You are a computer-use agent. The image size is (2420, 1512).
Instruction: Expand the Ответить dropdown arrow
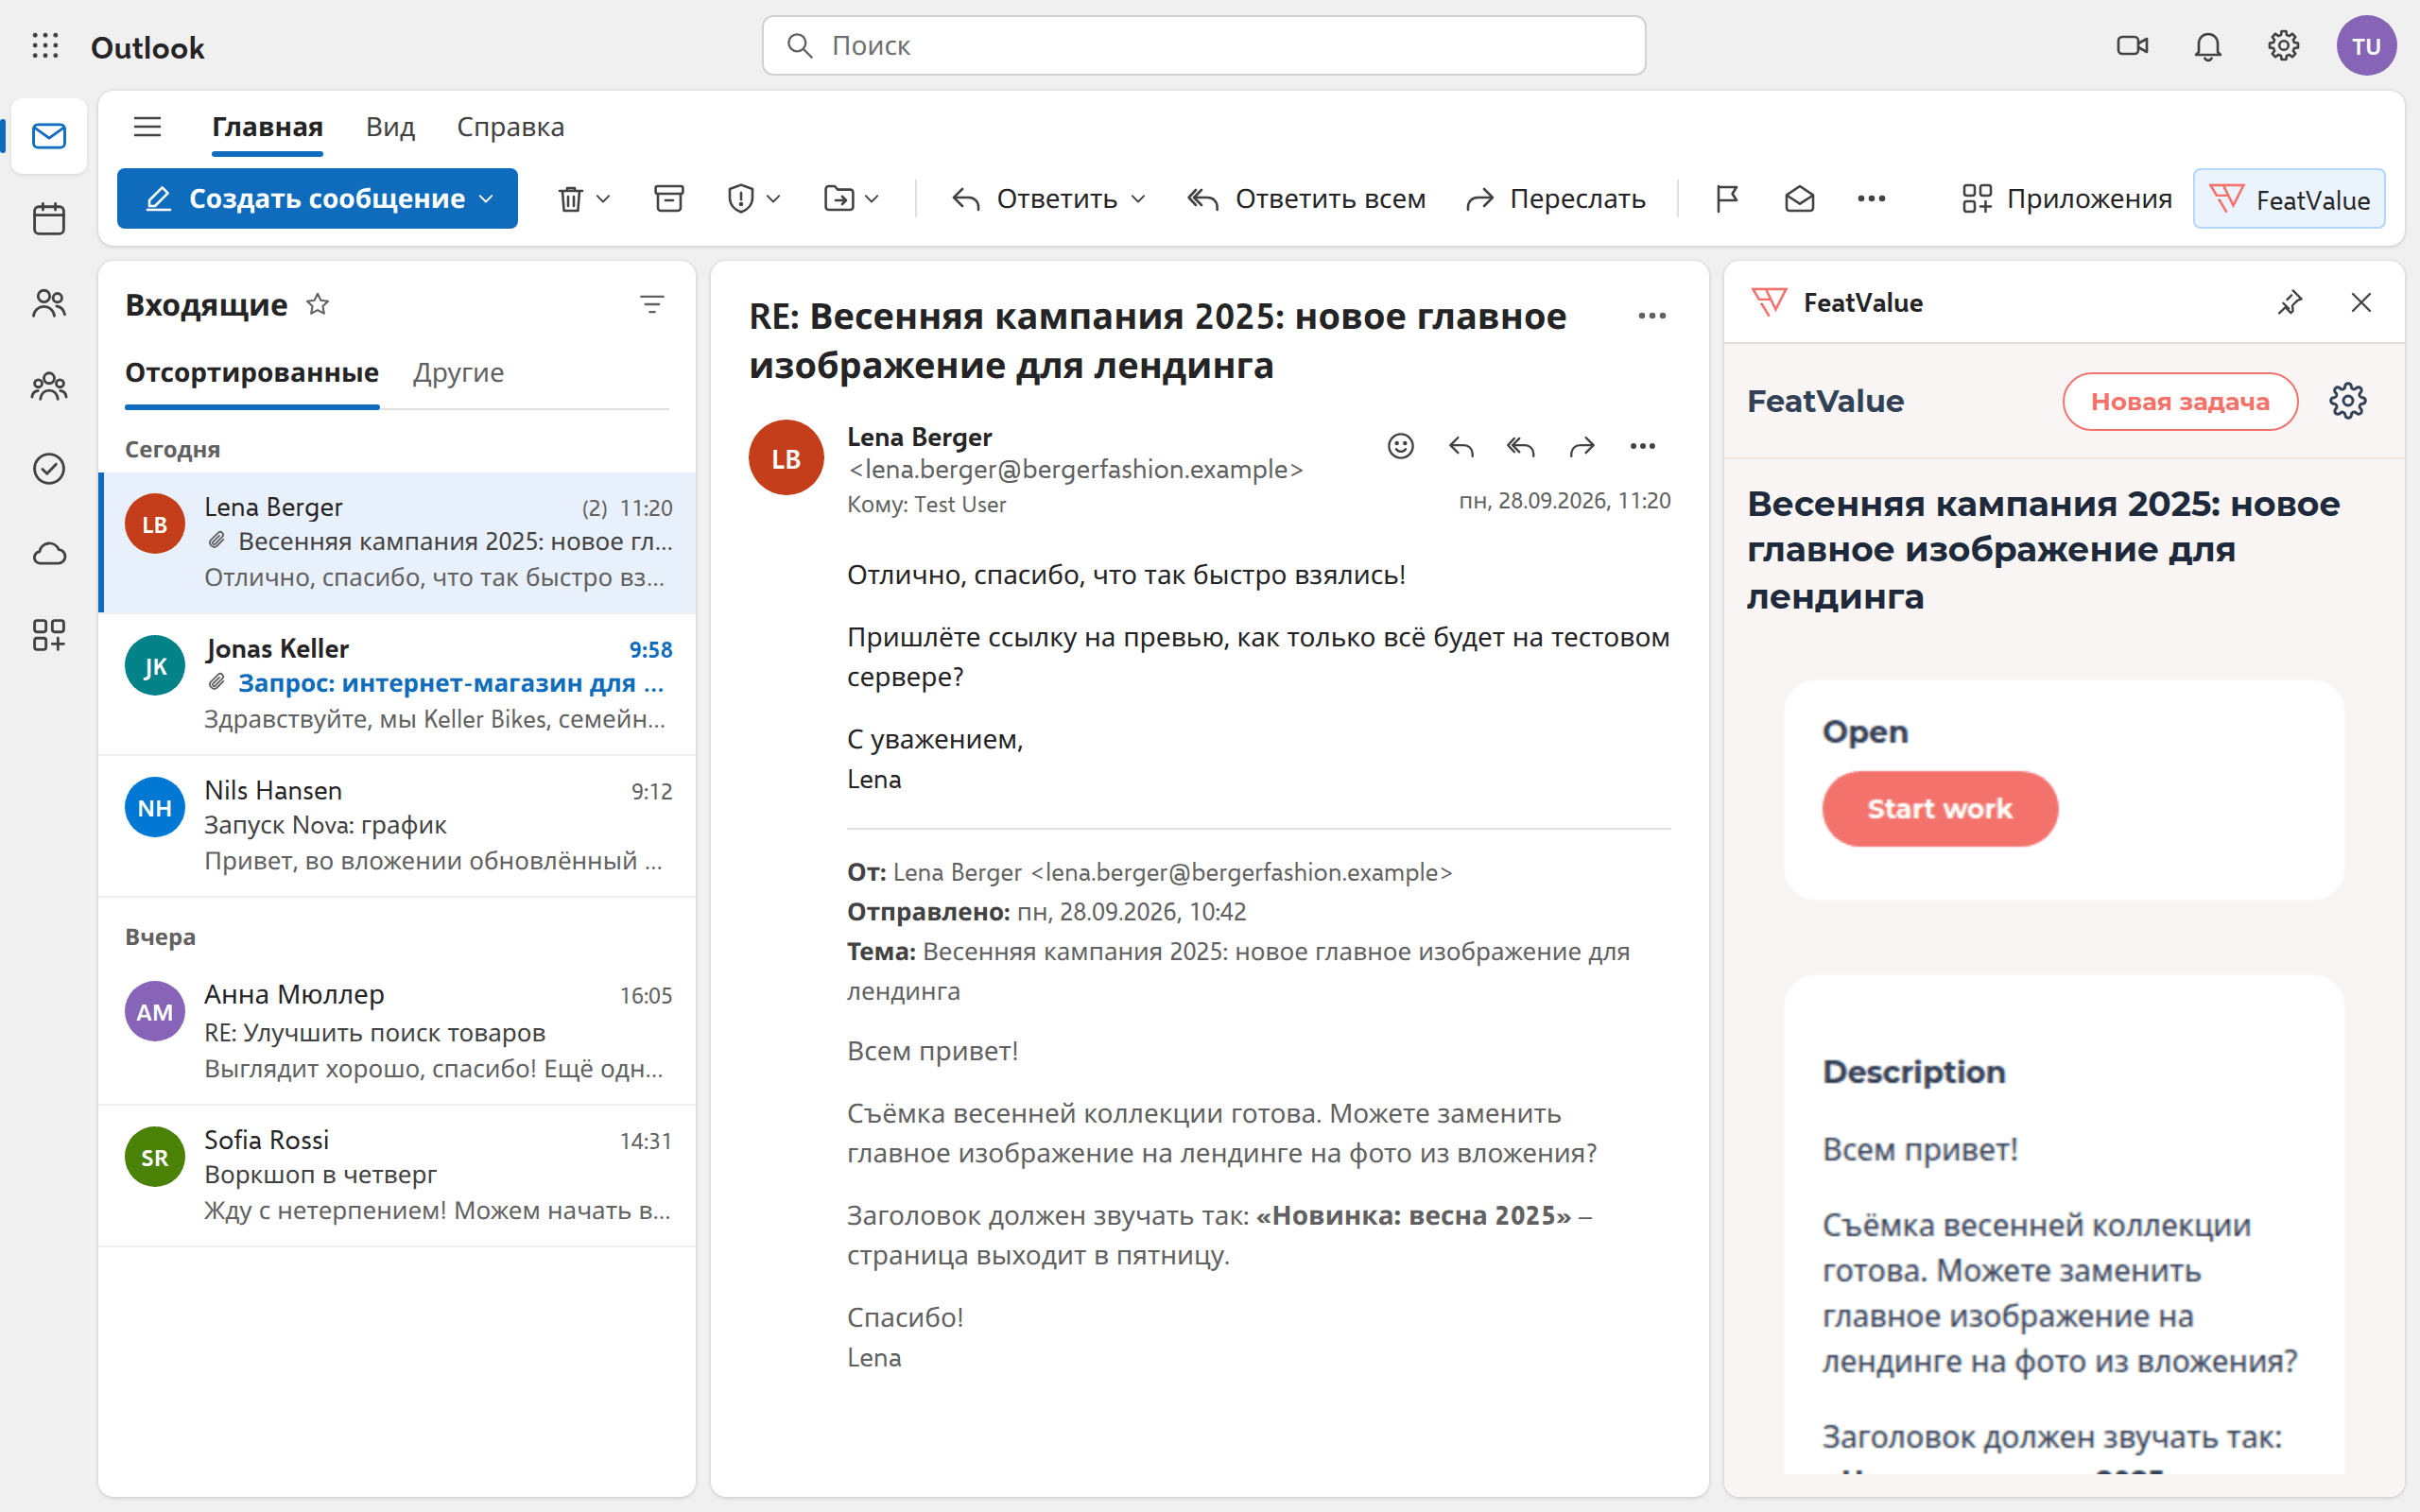(1138, 199)
